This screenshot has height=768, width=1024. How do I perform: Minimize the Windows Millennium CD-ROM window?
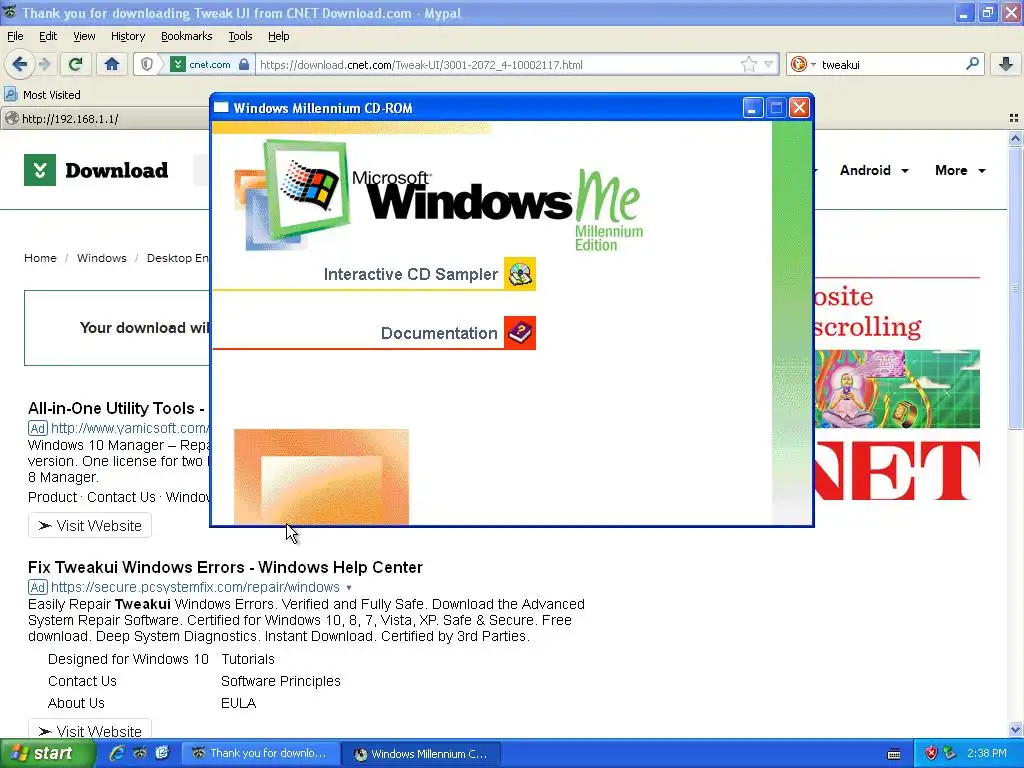752,108
